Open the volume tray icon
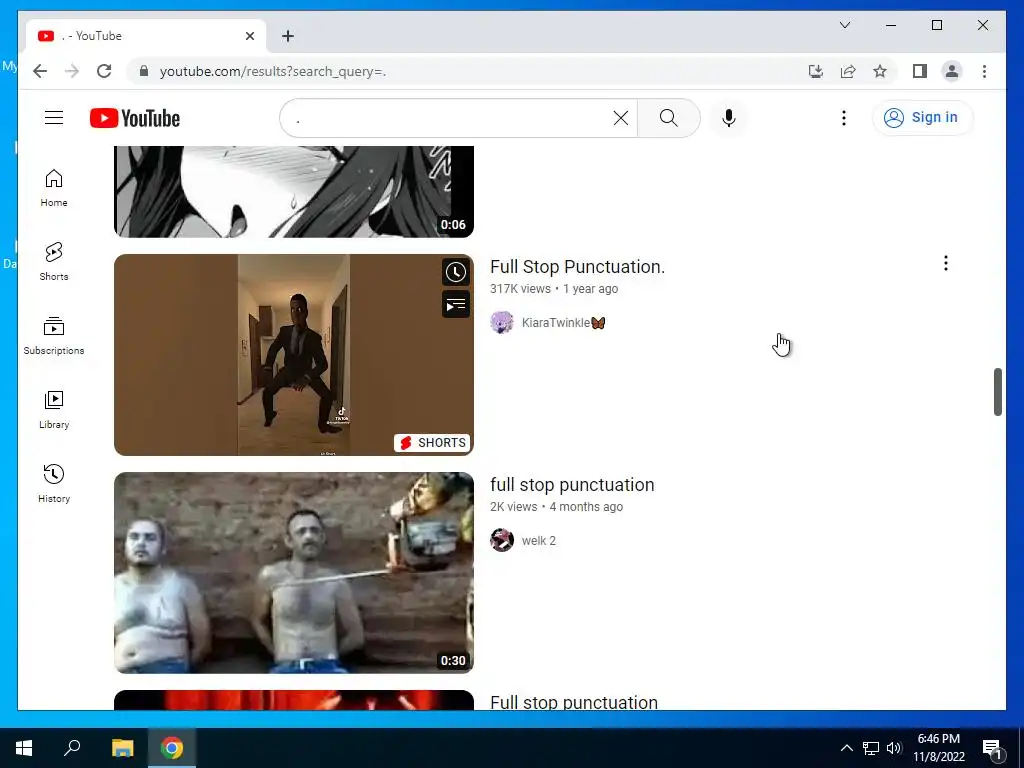1024x768 pixels. pos(894,748)
